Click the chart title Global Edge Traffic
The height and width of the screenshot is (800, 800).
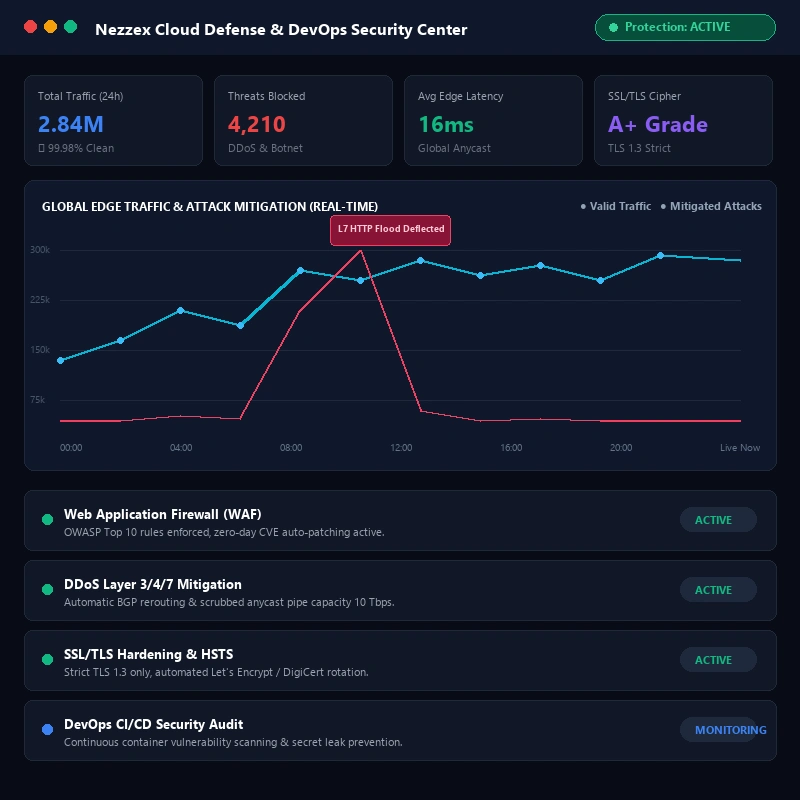[x=210, y=207]
